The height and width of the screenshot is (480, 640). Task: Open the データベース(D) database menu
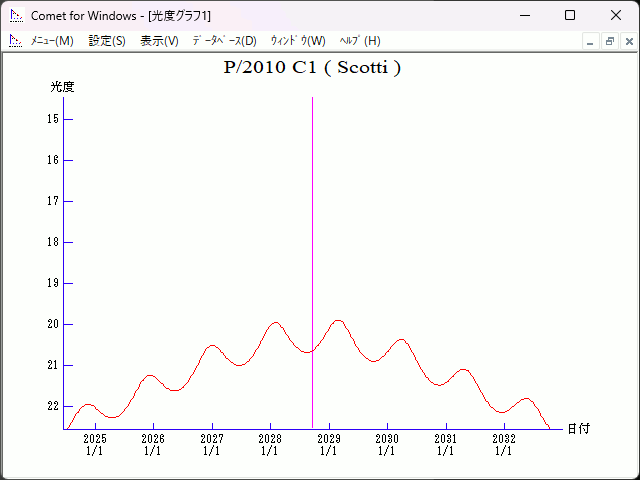[x=224, y=41]
